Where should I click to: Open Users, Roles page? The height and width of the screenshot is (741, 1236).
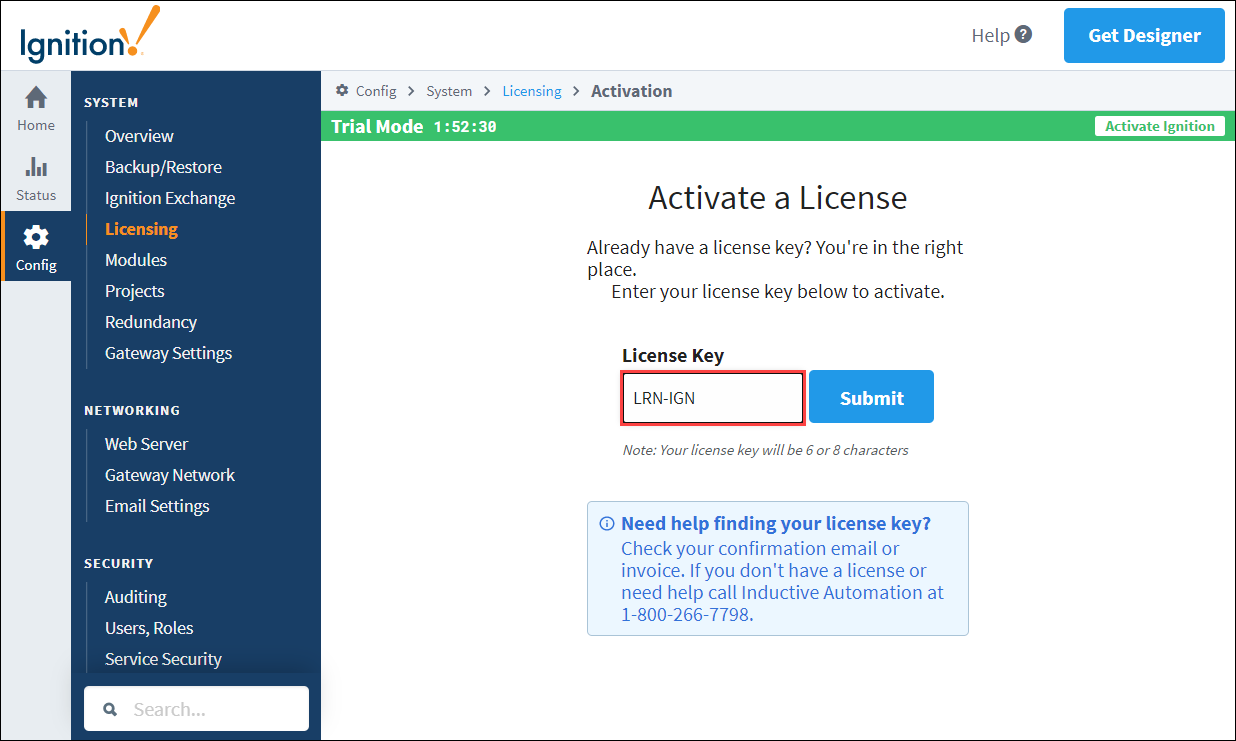pos(149,628)
